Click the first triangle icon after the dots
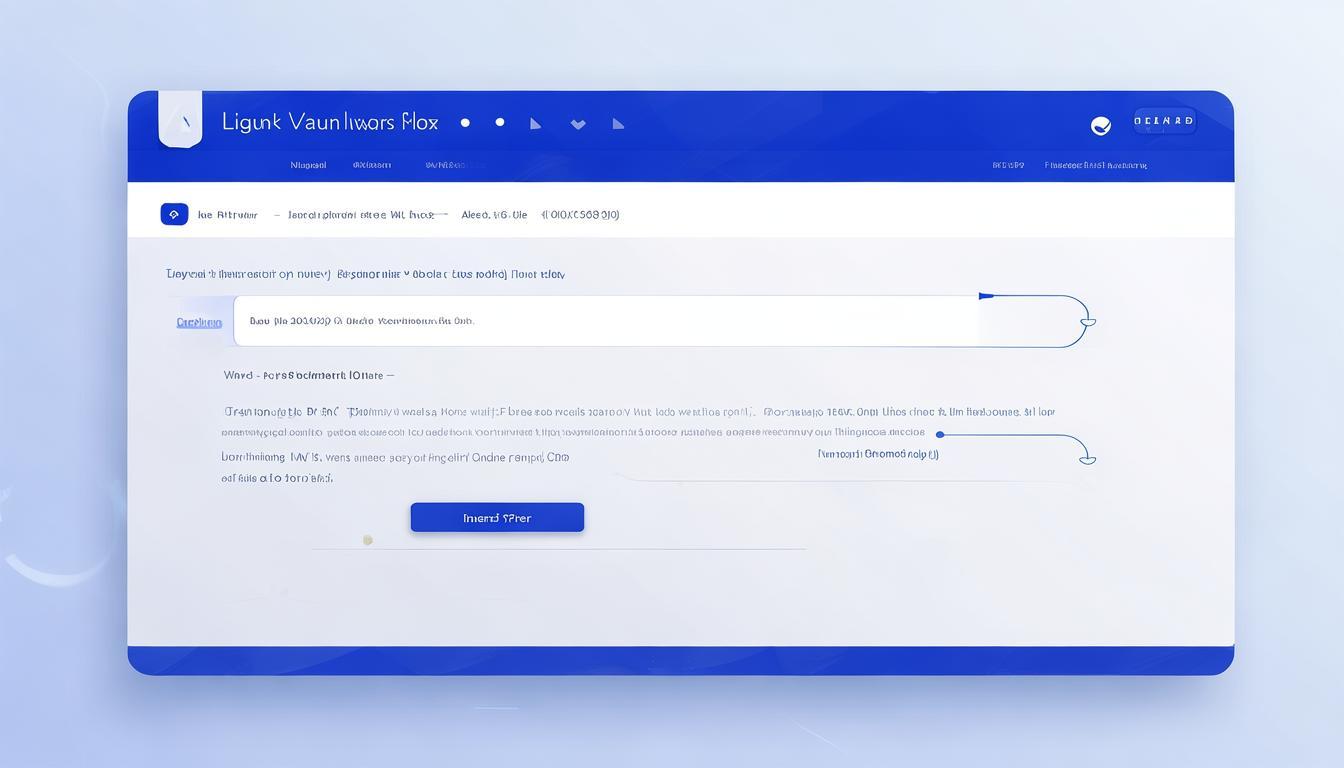1344x768 pixels. pyautogui.click(x=536, y=124)
